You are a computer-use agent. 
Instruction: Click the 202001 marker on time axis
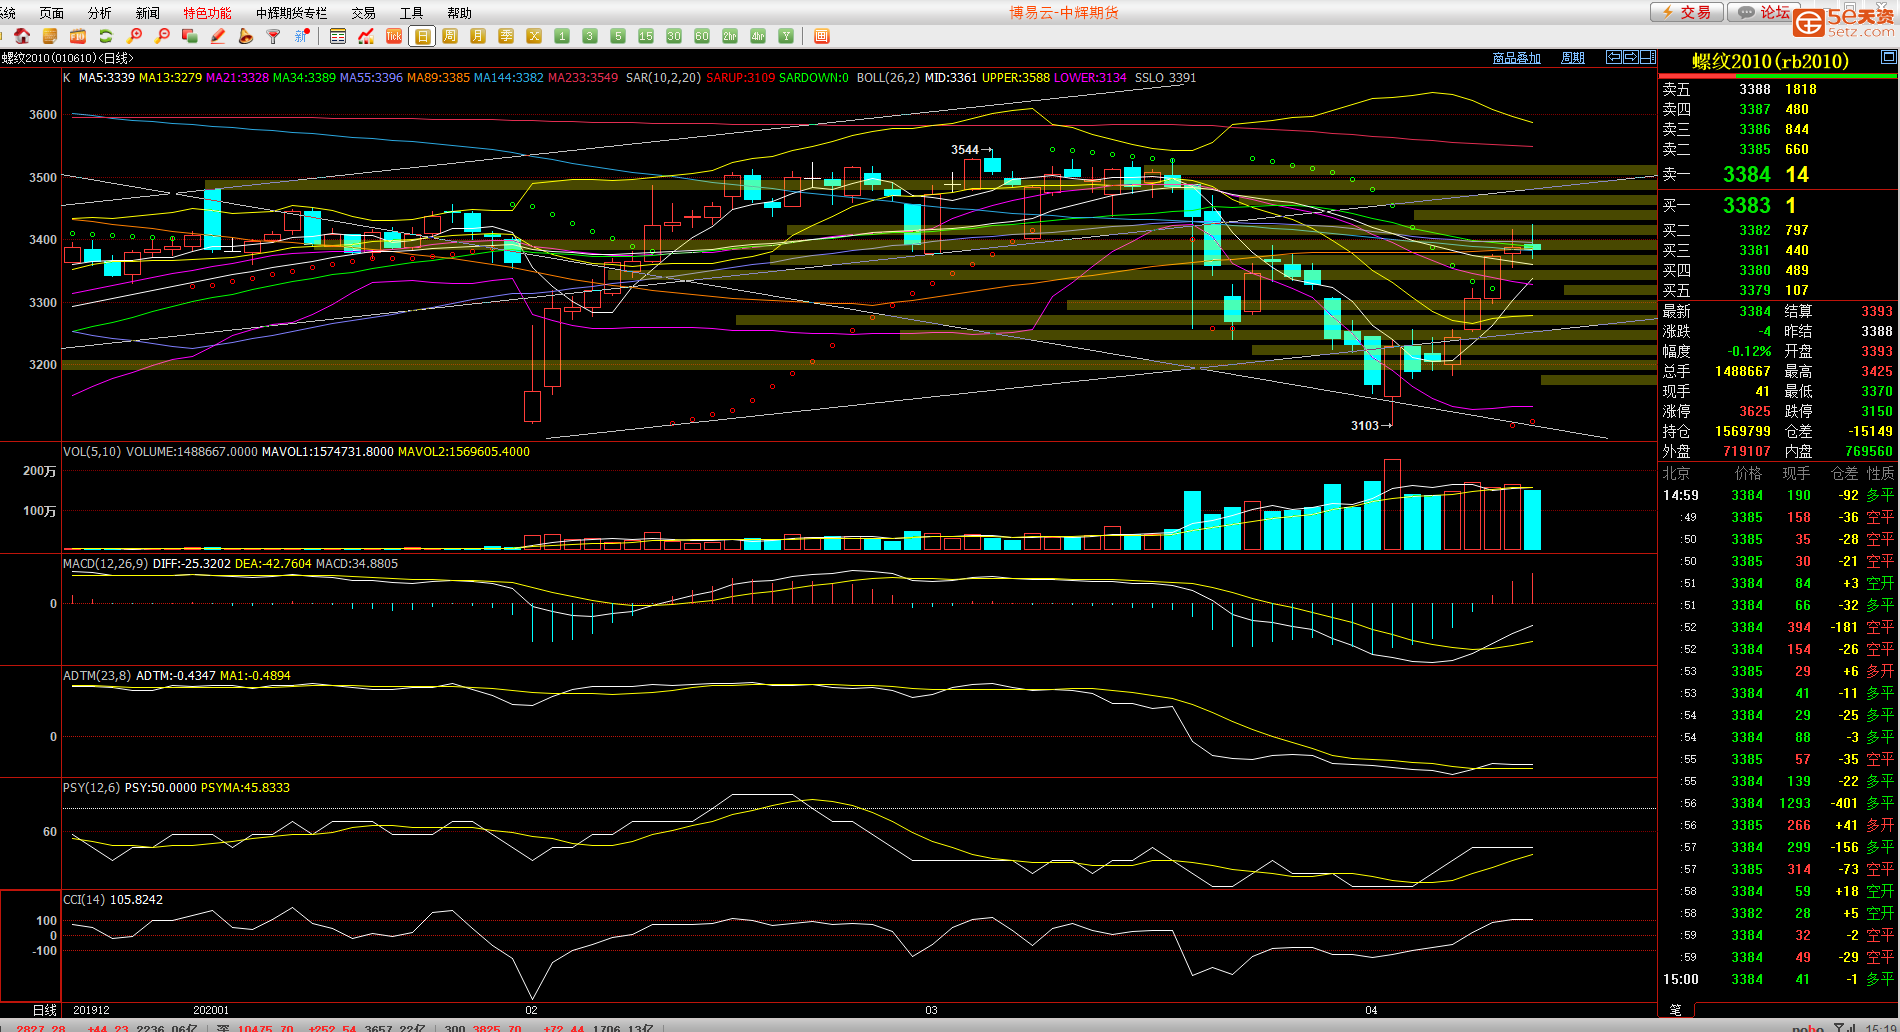211,1010
